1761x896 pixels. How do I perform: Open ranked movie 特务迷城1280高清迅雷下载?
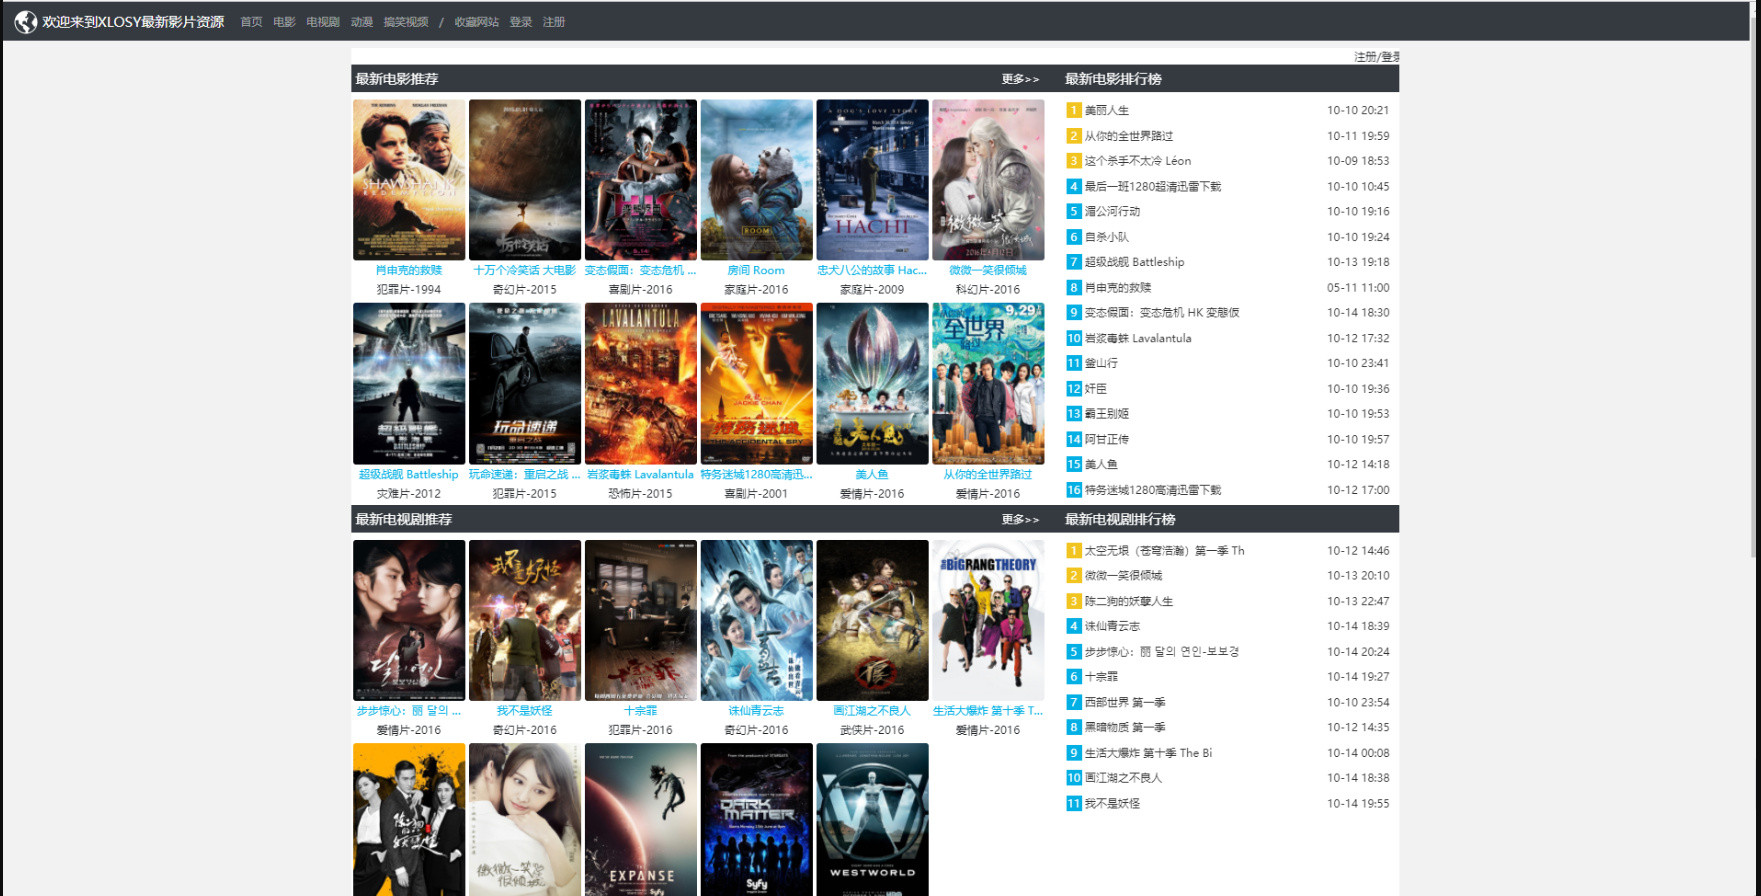pyautogui.click(x=1153, y=490)
